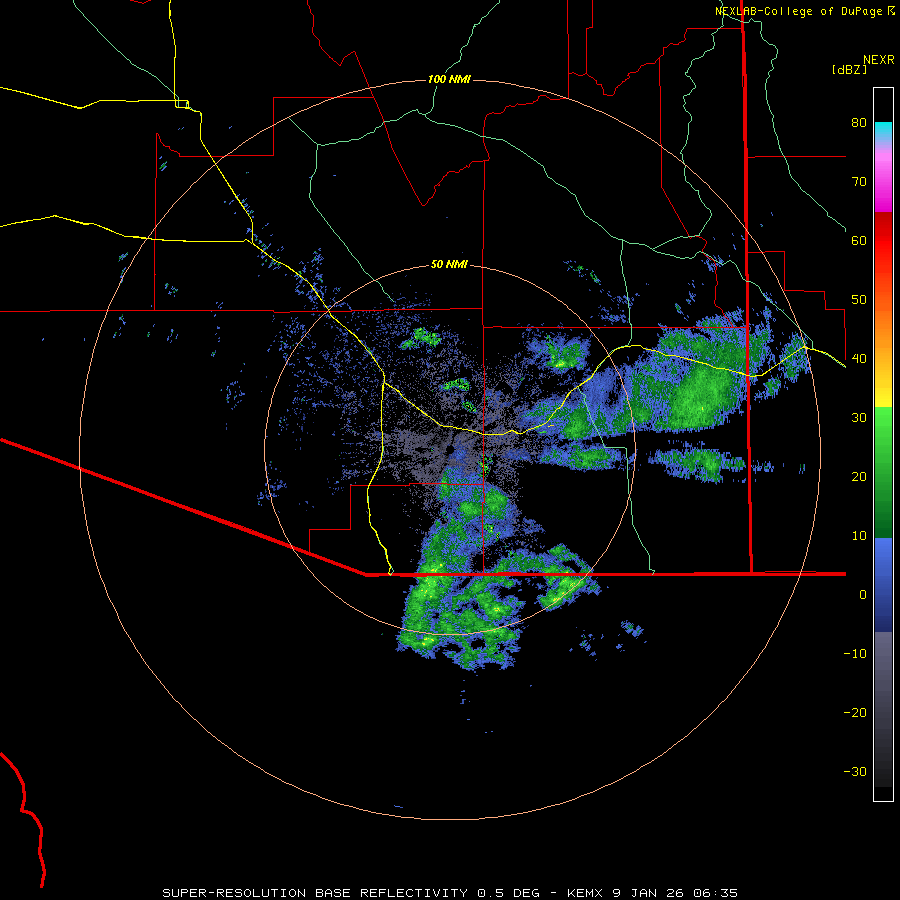The width and height of the screenshot is (900, 900).
Task: Click the 70 dBZ scale value
Action: click(859, 181)
